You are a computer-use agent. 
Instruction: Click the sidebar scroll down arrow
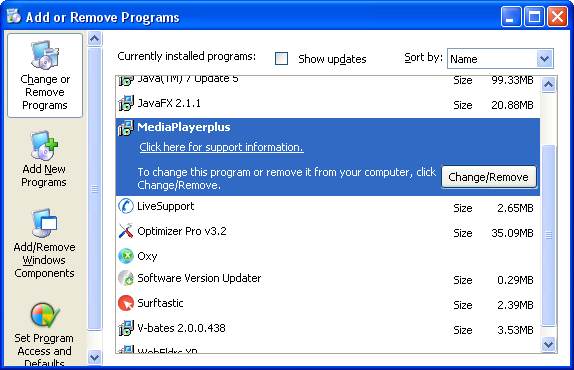pyautogui.click(x=94, y=357)
